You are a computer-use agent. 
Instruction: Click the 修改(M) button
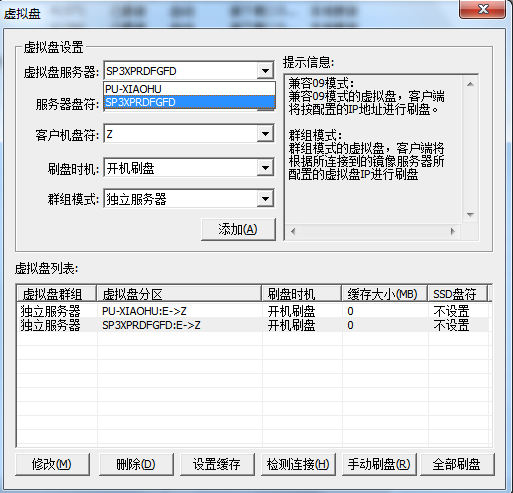[x=52, y=464]
